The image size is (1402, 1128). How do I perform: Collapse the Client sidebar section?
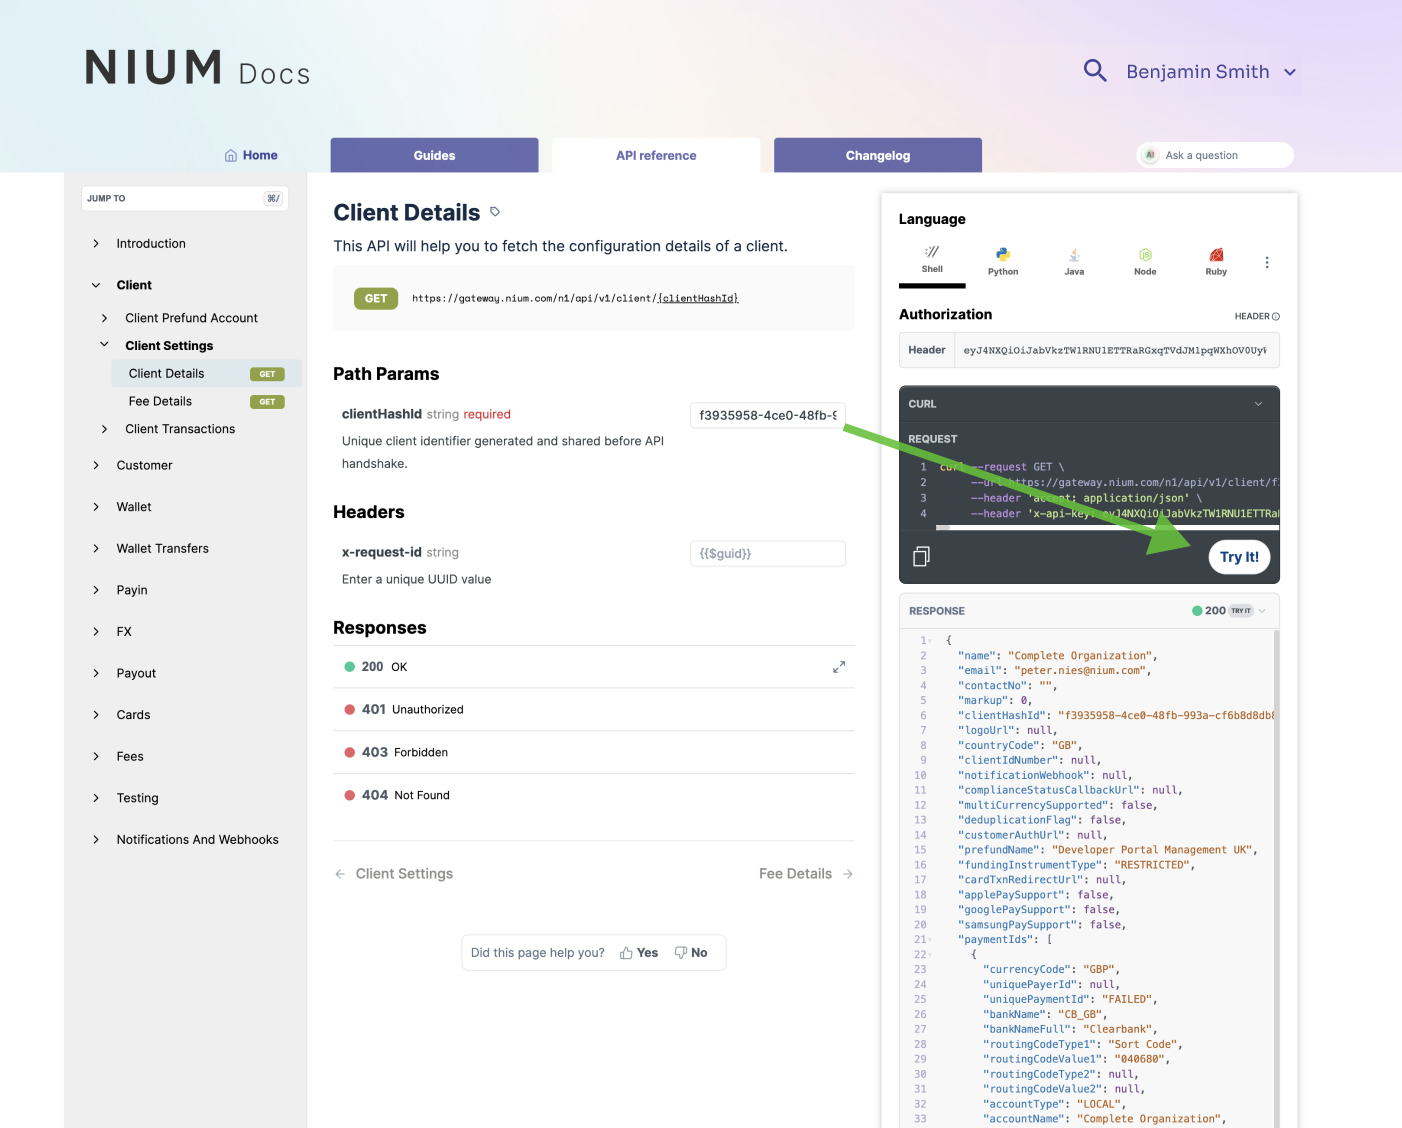pos(96,285)
